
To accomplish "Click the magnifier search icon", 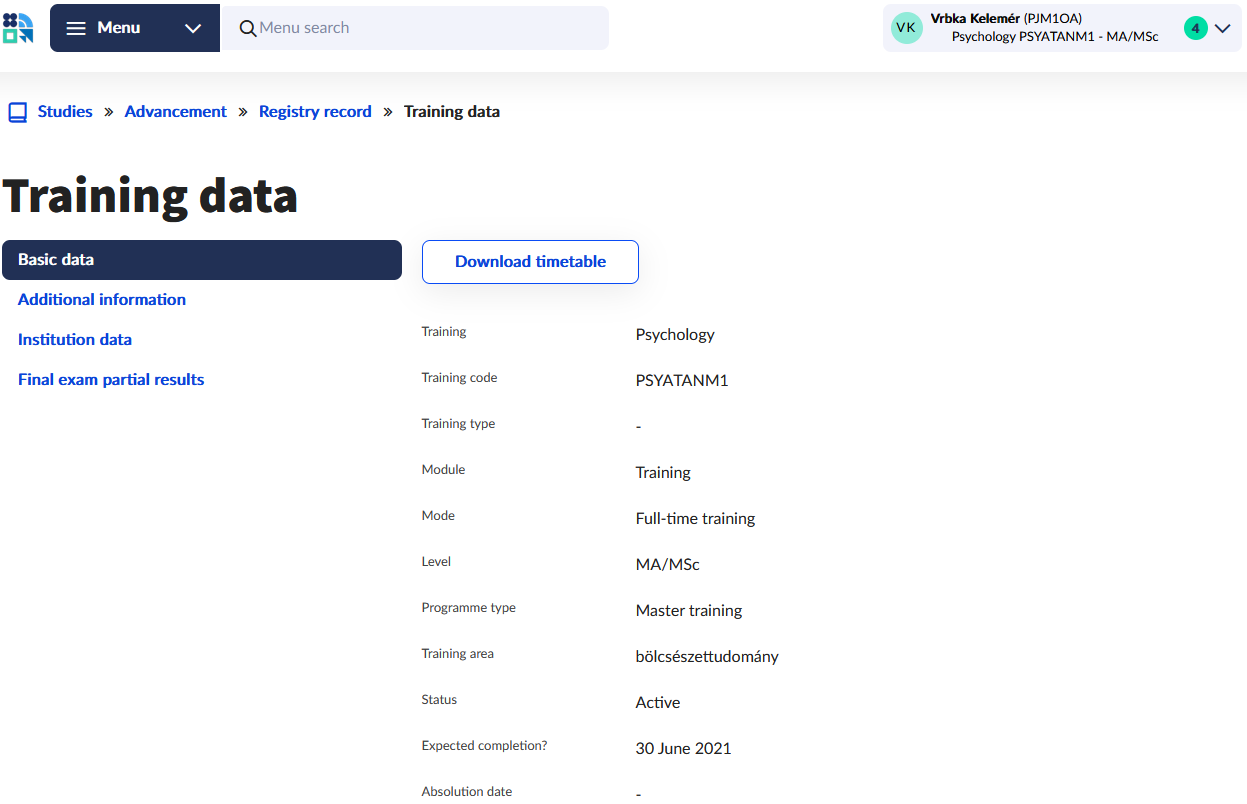I will 248,28.
